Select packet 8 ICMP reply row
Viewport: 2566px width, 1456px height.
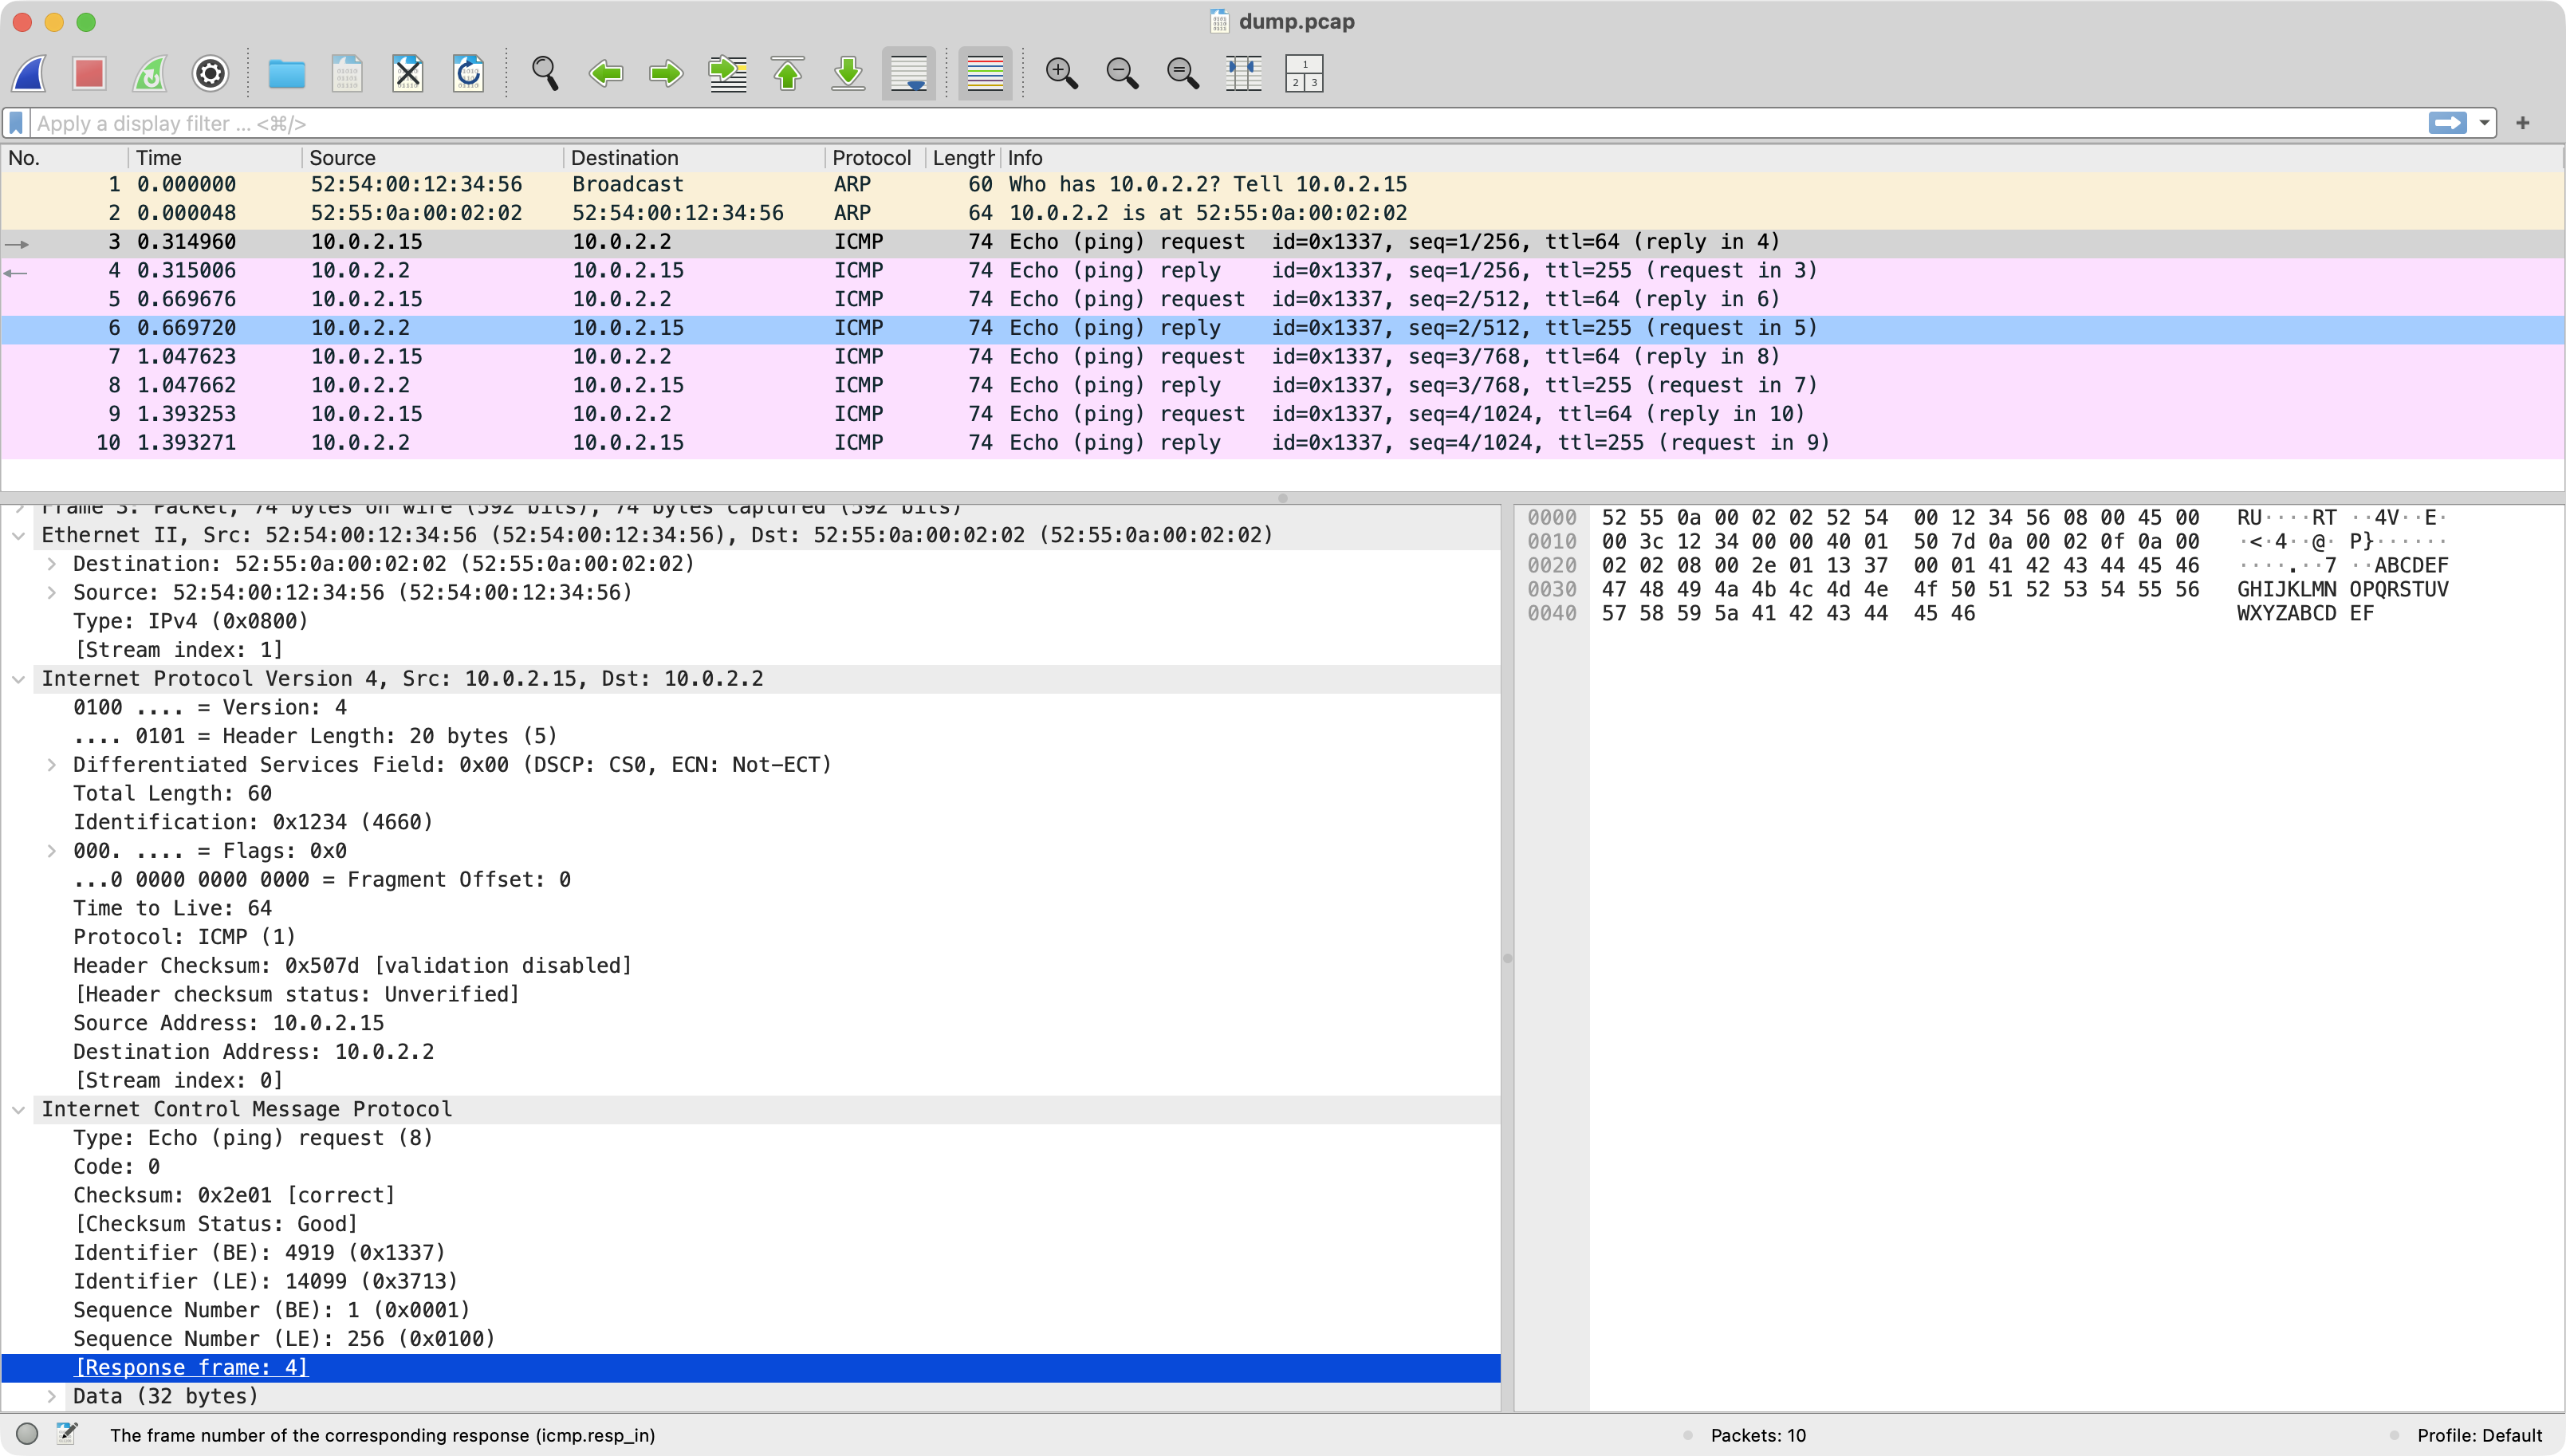point(1000,385)
